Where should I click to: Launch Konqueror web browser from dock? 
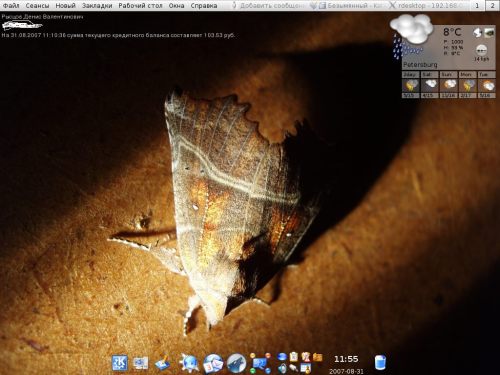point(189,363)
